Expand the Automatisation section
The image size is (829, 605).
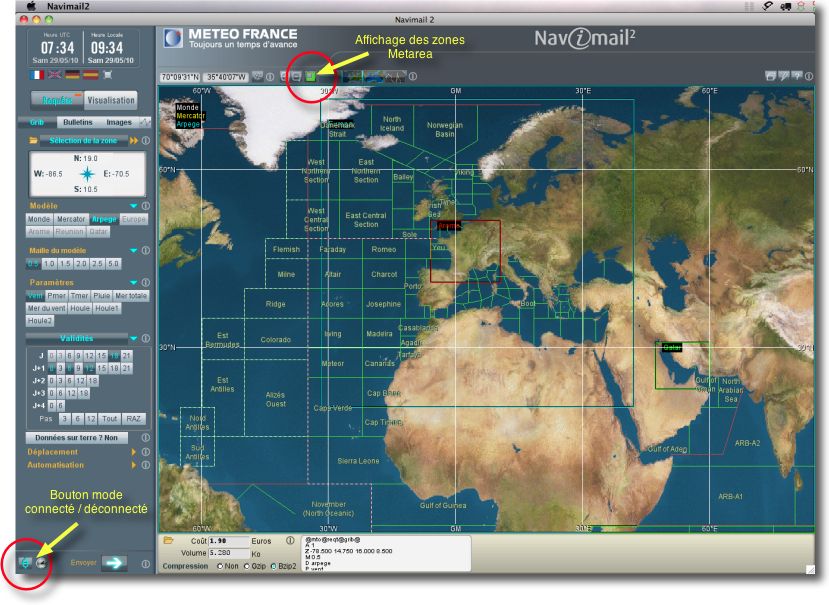(134, 465)
